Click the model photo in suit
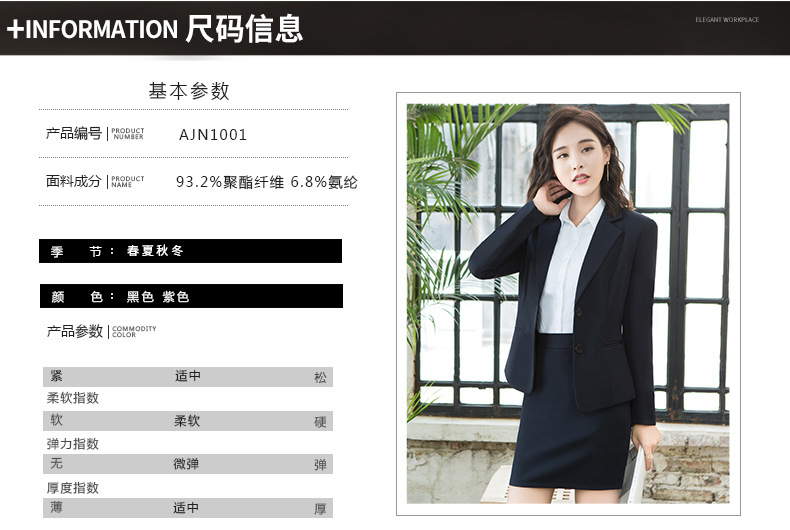This screenshot has height=530, width=790. coord(568,304)
